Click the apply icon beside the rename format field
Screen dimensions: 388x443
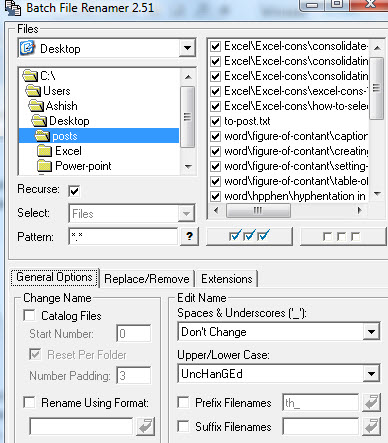145,426
